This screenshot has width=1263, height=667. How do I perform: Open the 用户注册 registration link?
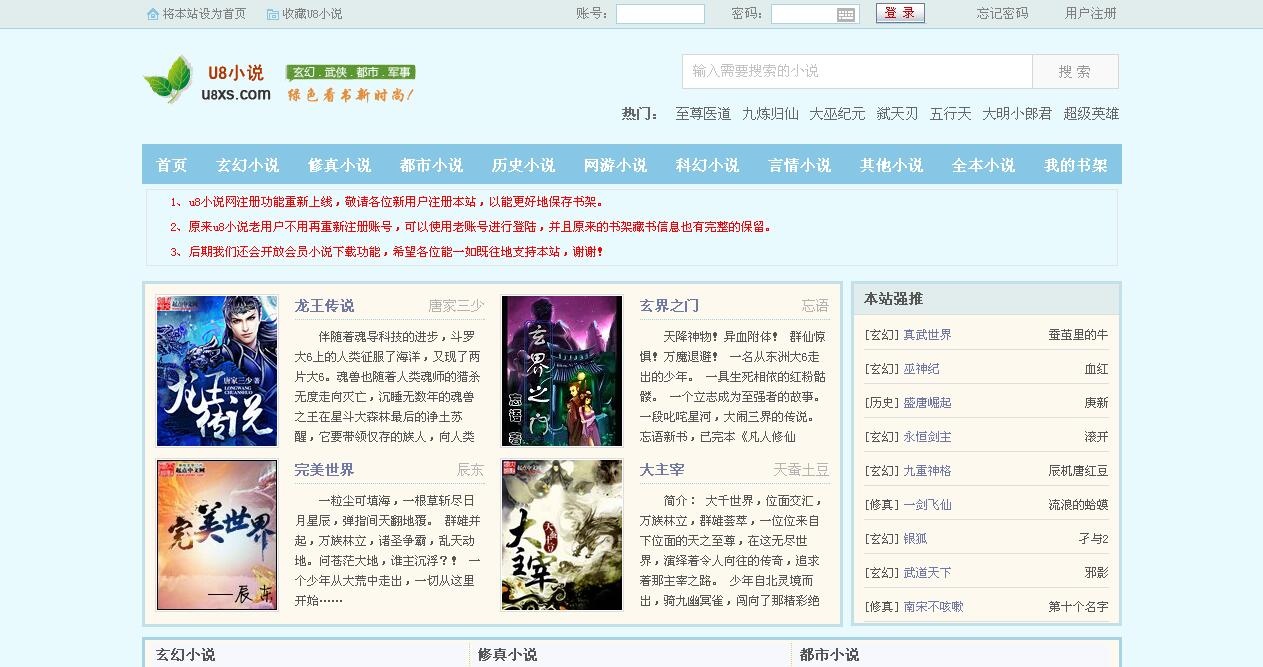click(x=1091, y=14)
